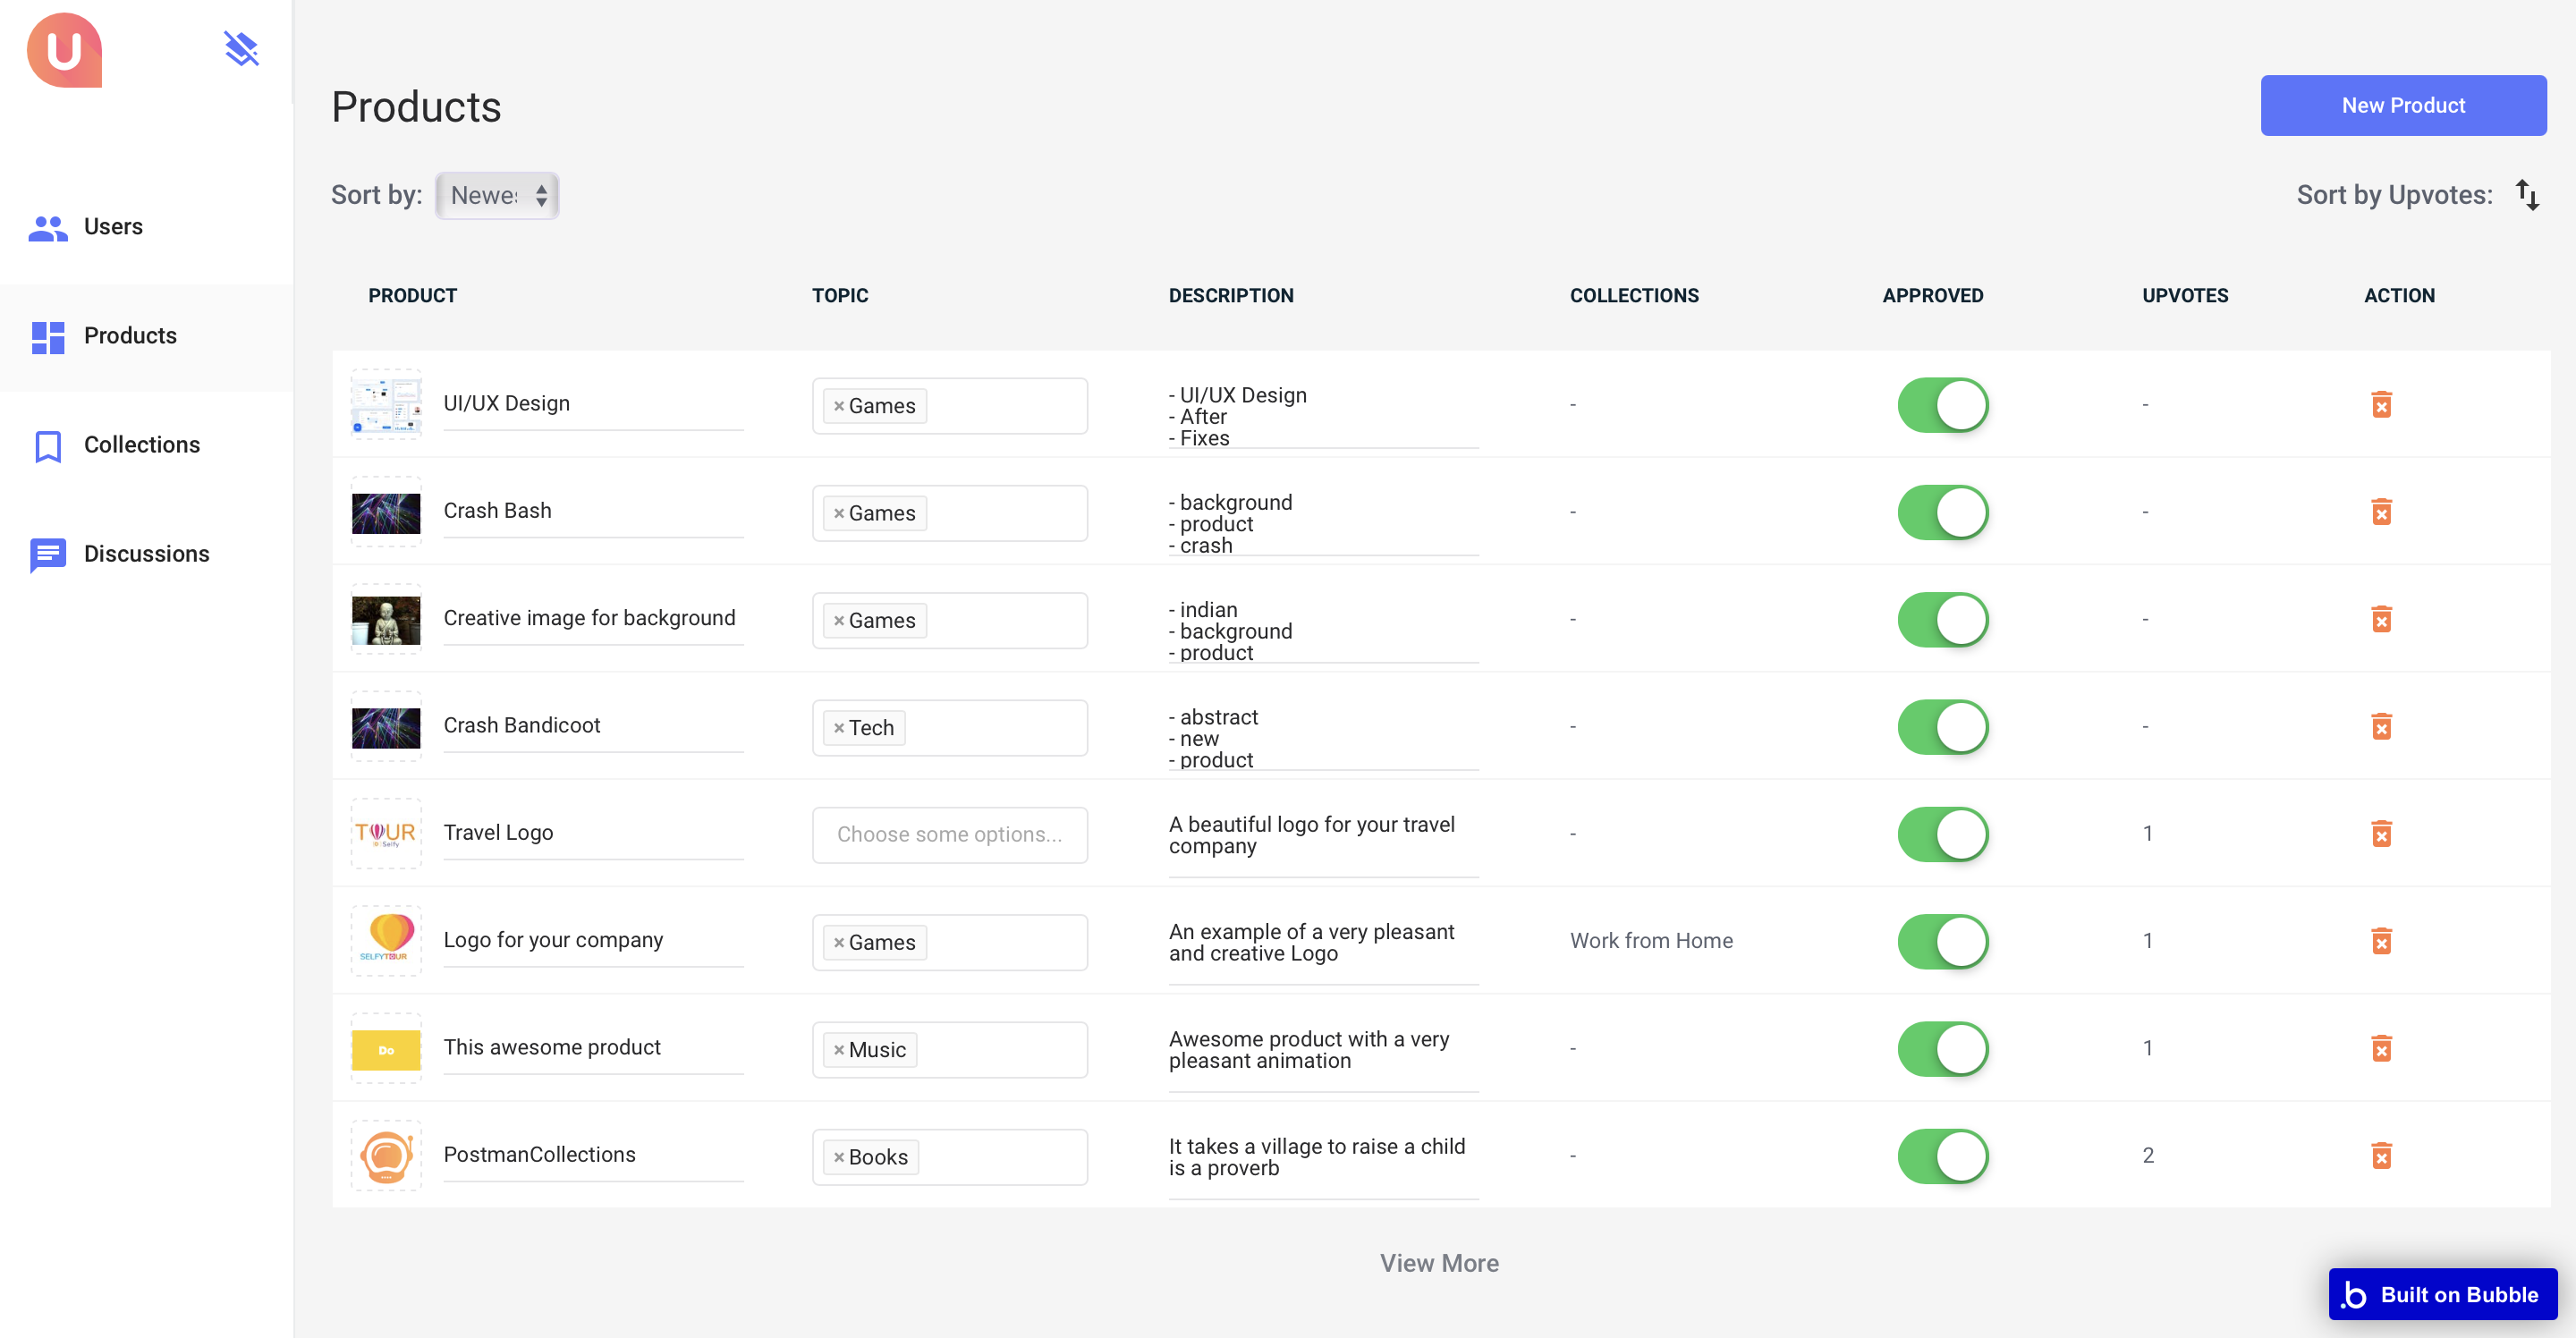The image size is (2576, 1338).
Task: Open the Sort by dropdown
Action: tap(497, 195)
